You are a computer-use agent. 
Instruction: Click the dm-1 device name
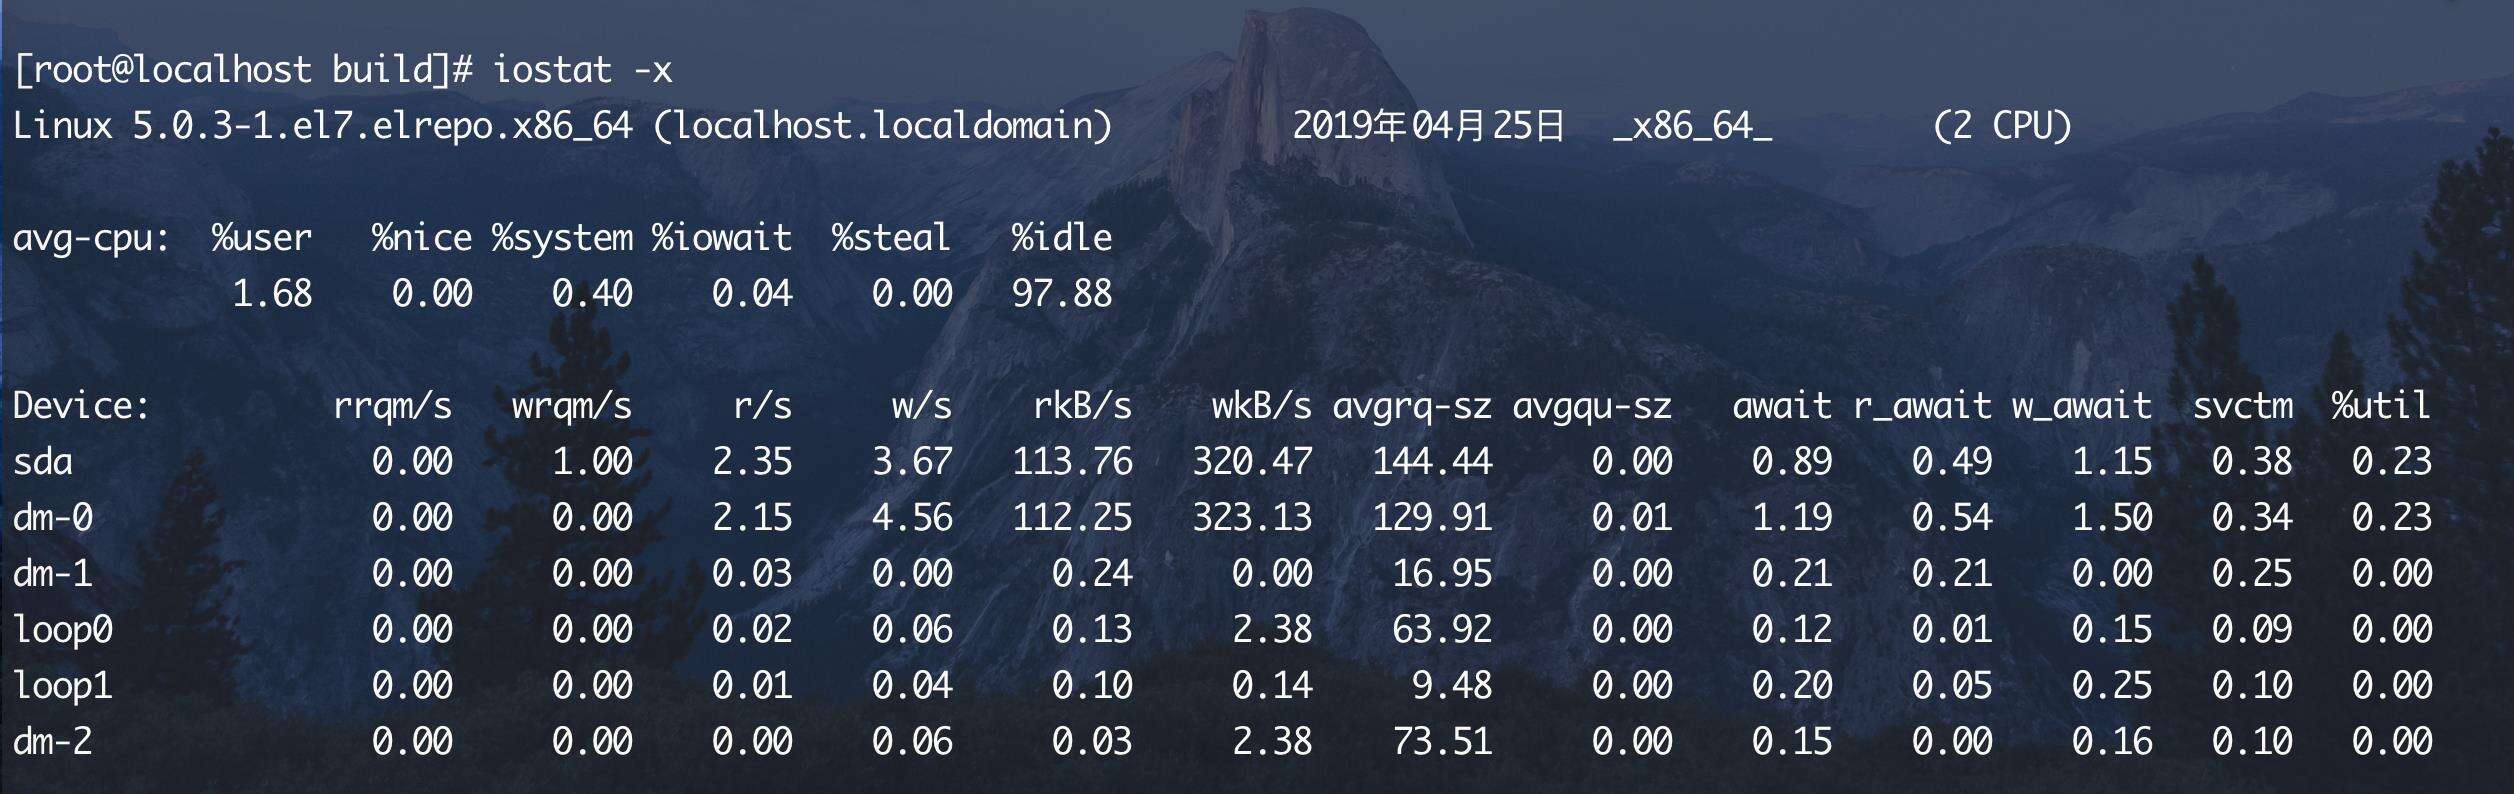pos(53,574)
